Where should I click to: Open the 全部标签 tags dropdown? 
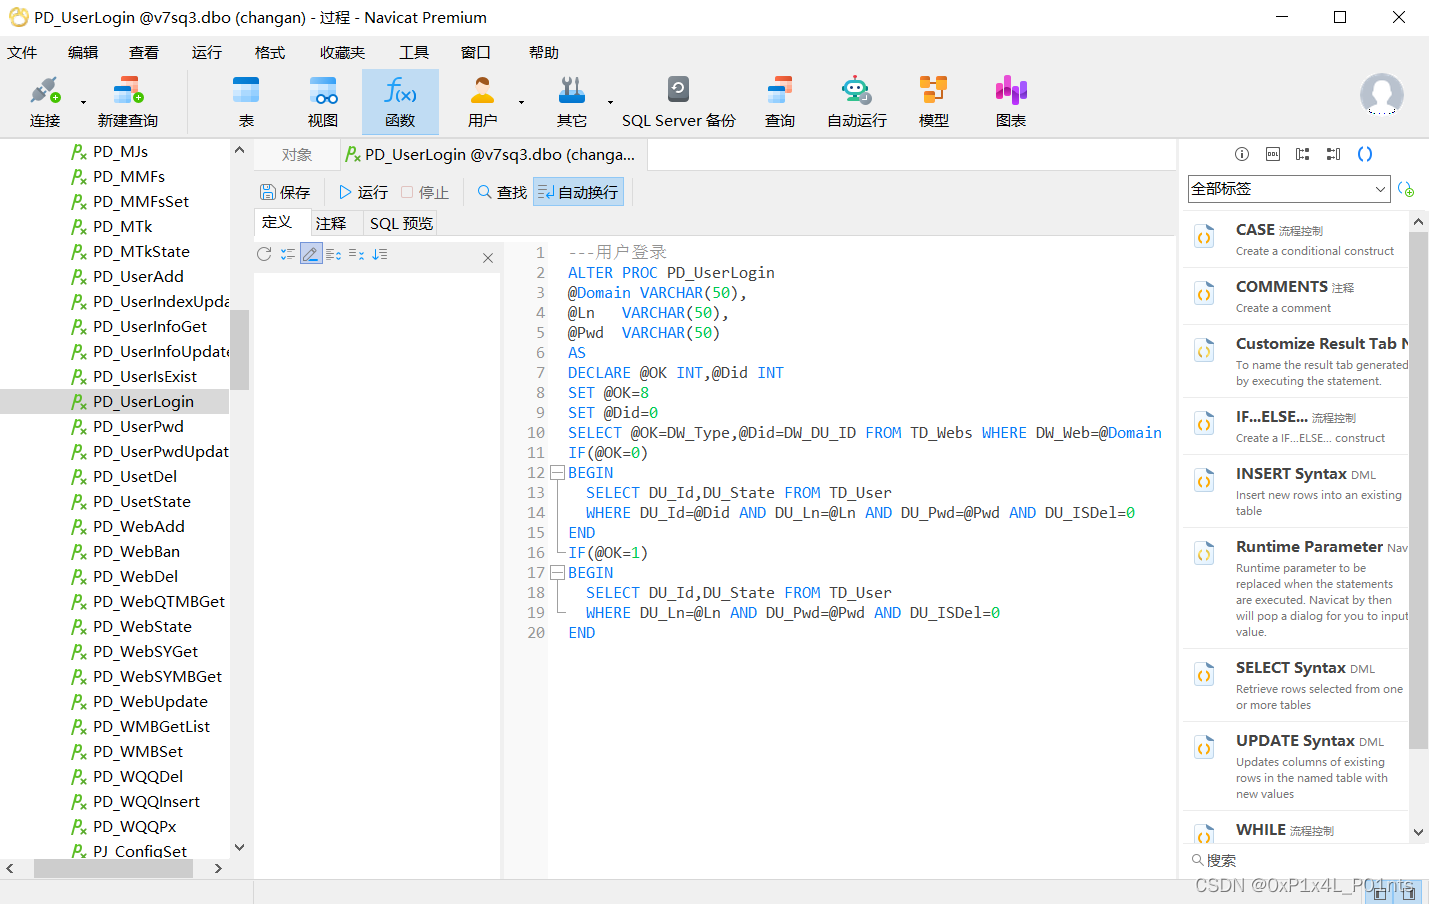click(x=1289, y=189)
